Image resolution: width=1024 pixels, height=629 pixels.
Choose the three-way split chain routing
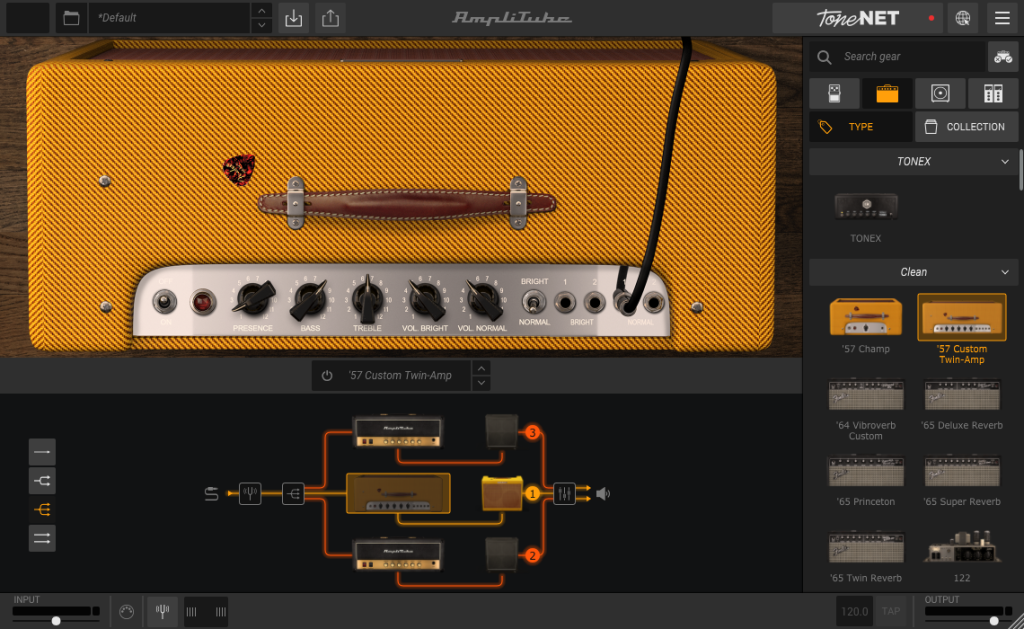pyautogui.click(x=42, y=509)
